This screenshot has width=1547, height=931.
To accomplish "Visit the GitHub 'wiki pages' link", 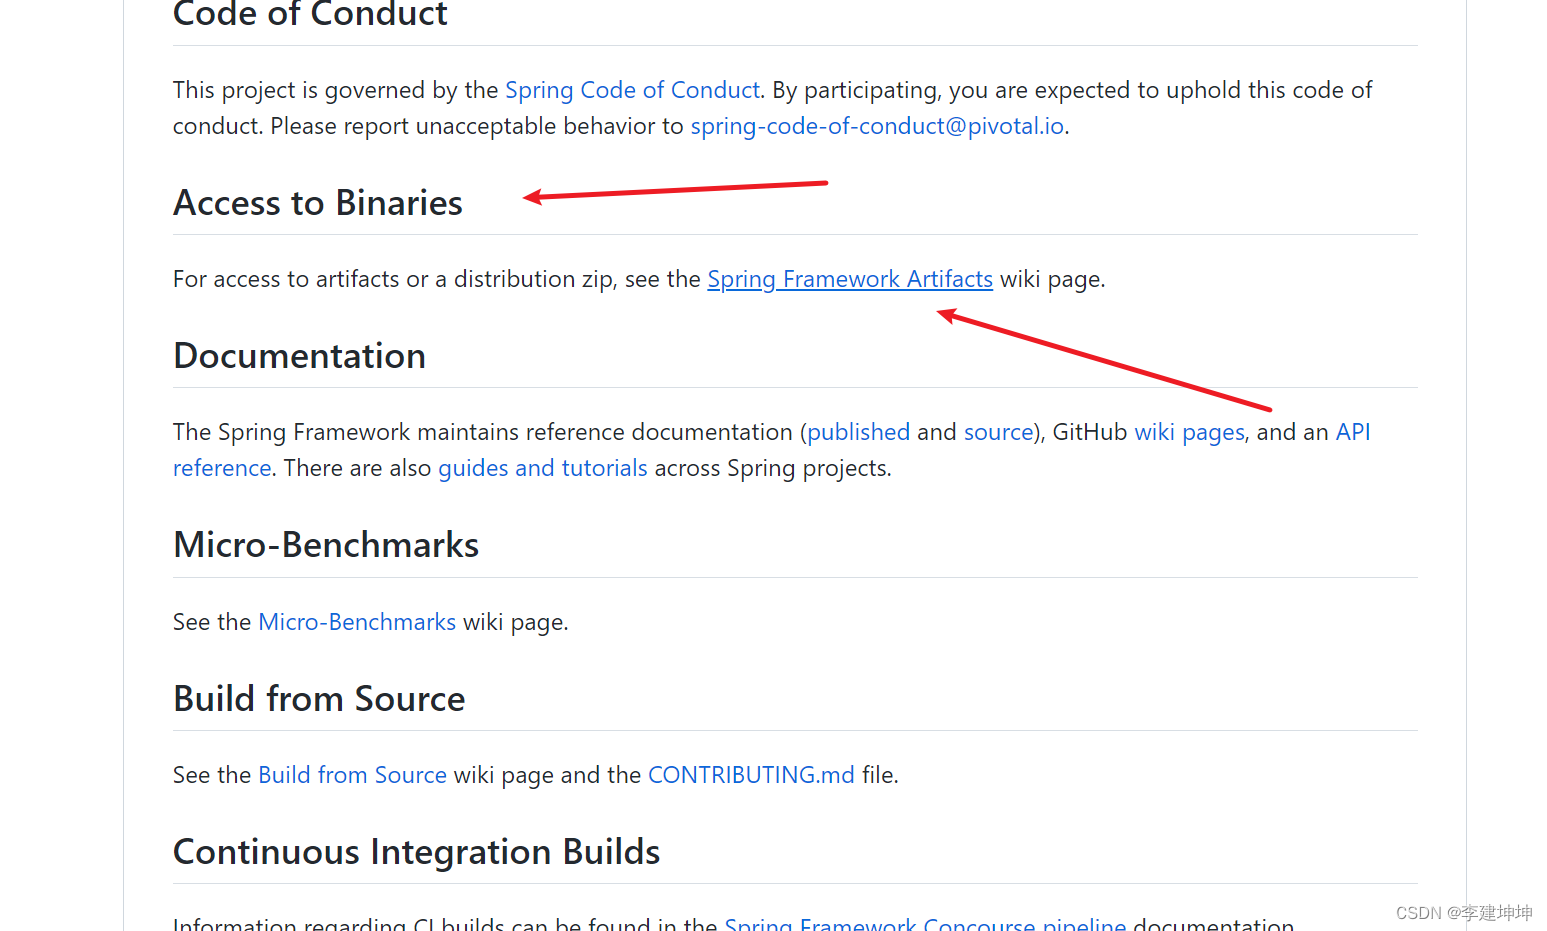I will pos(1189,432).
